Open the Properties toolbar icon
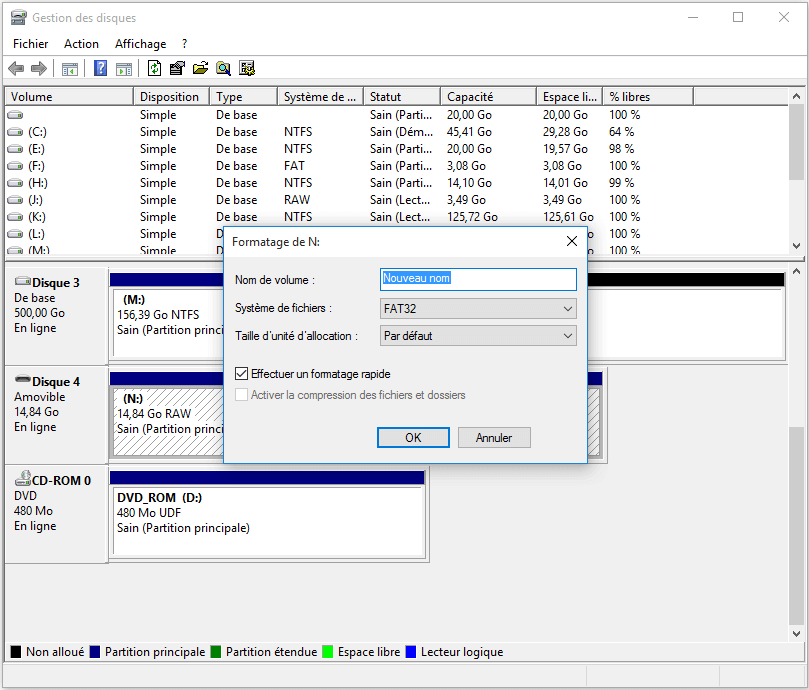This screenshot has height=690, width=809. coord(177,68)
